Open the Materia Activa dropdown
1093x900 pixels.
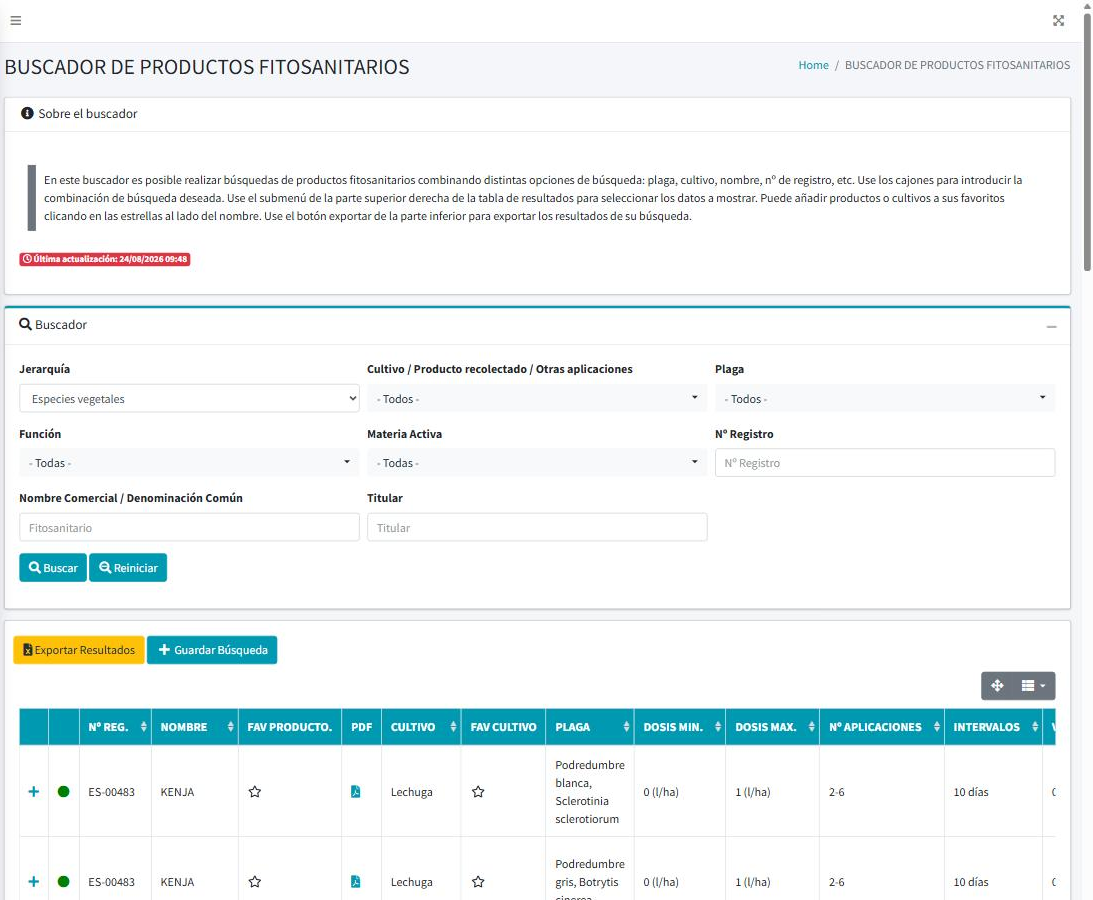click(x=537, y=463)
